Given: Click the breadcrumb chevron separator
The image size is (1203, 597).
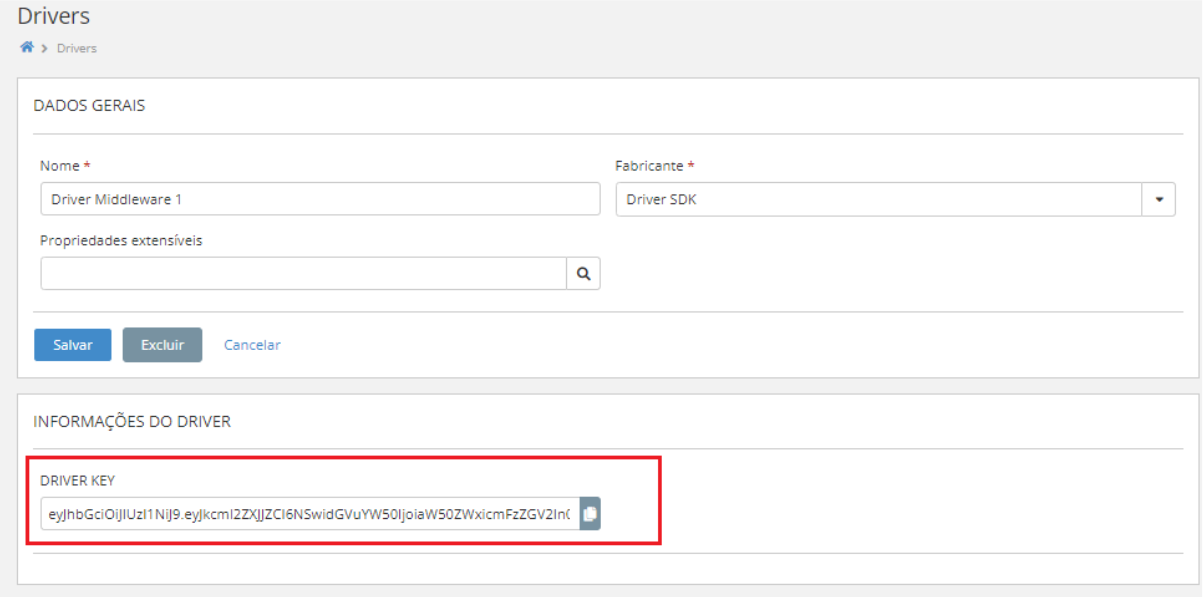Looking at the screenshot, I should coord(46,48).
